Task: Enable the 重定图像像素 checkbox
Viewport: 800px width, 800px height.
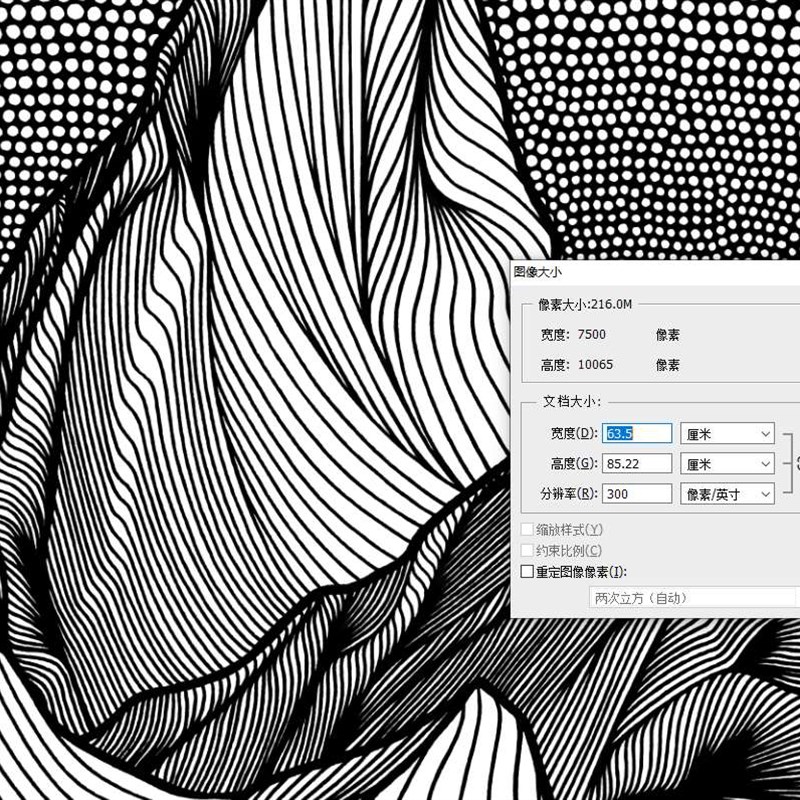Action: [x=527, y=571]
